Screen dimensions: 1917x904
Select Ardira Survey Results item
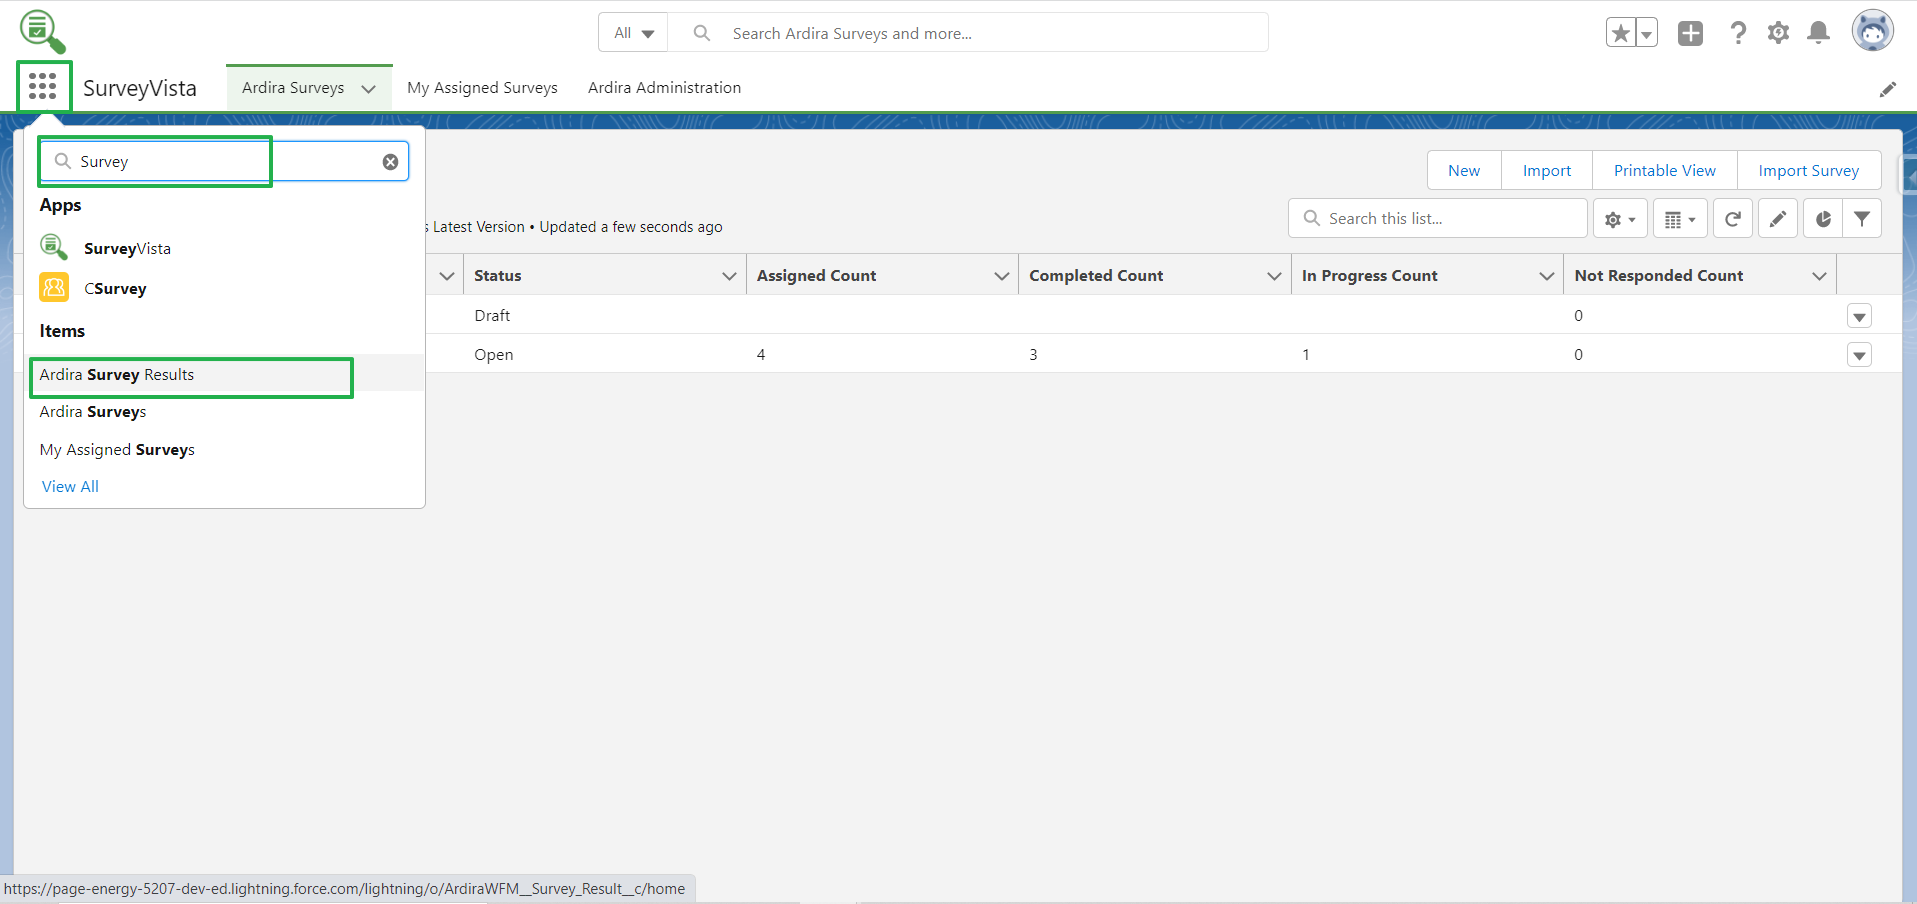coord(117,375)
